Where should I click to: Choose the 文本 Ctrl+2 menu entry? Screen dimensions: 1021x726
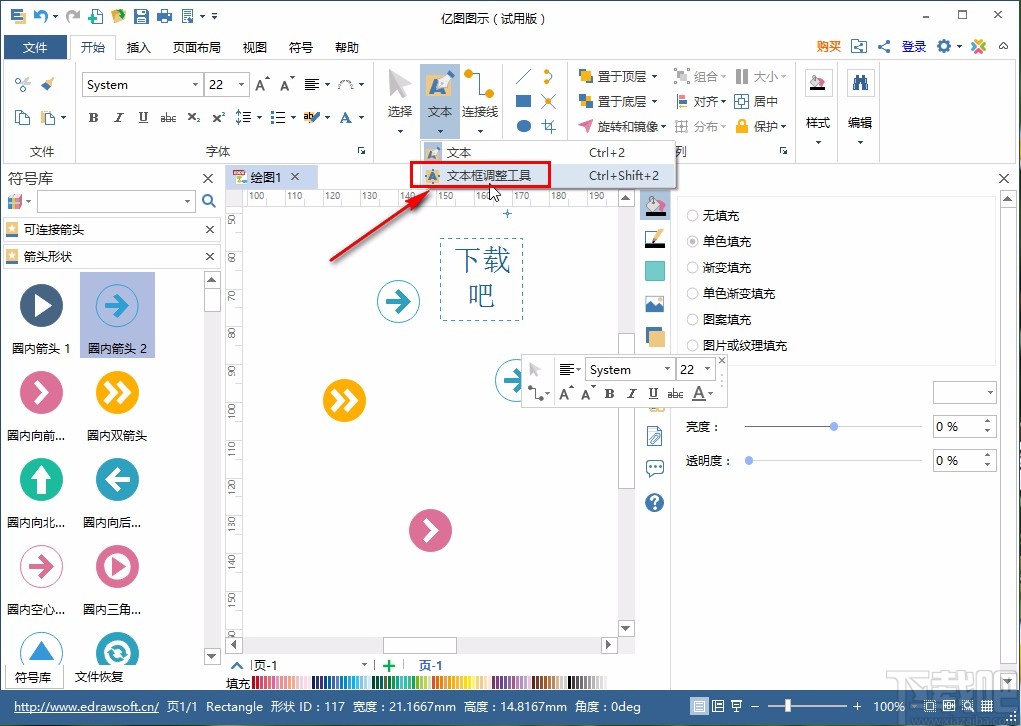(547, 152)
